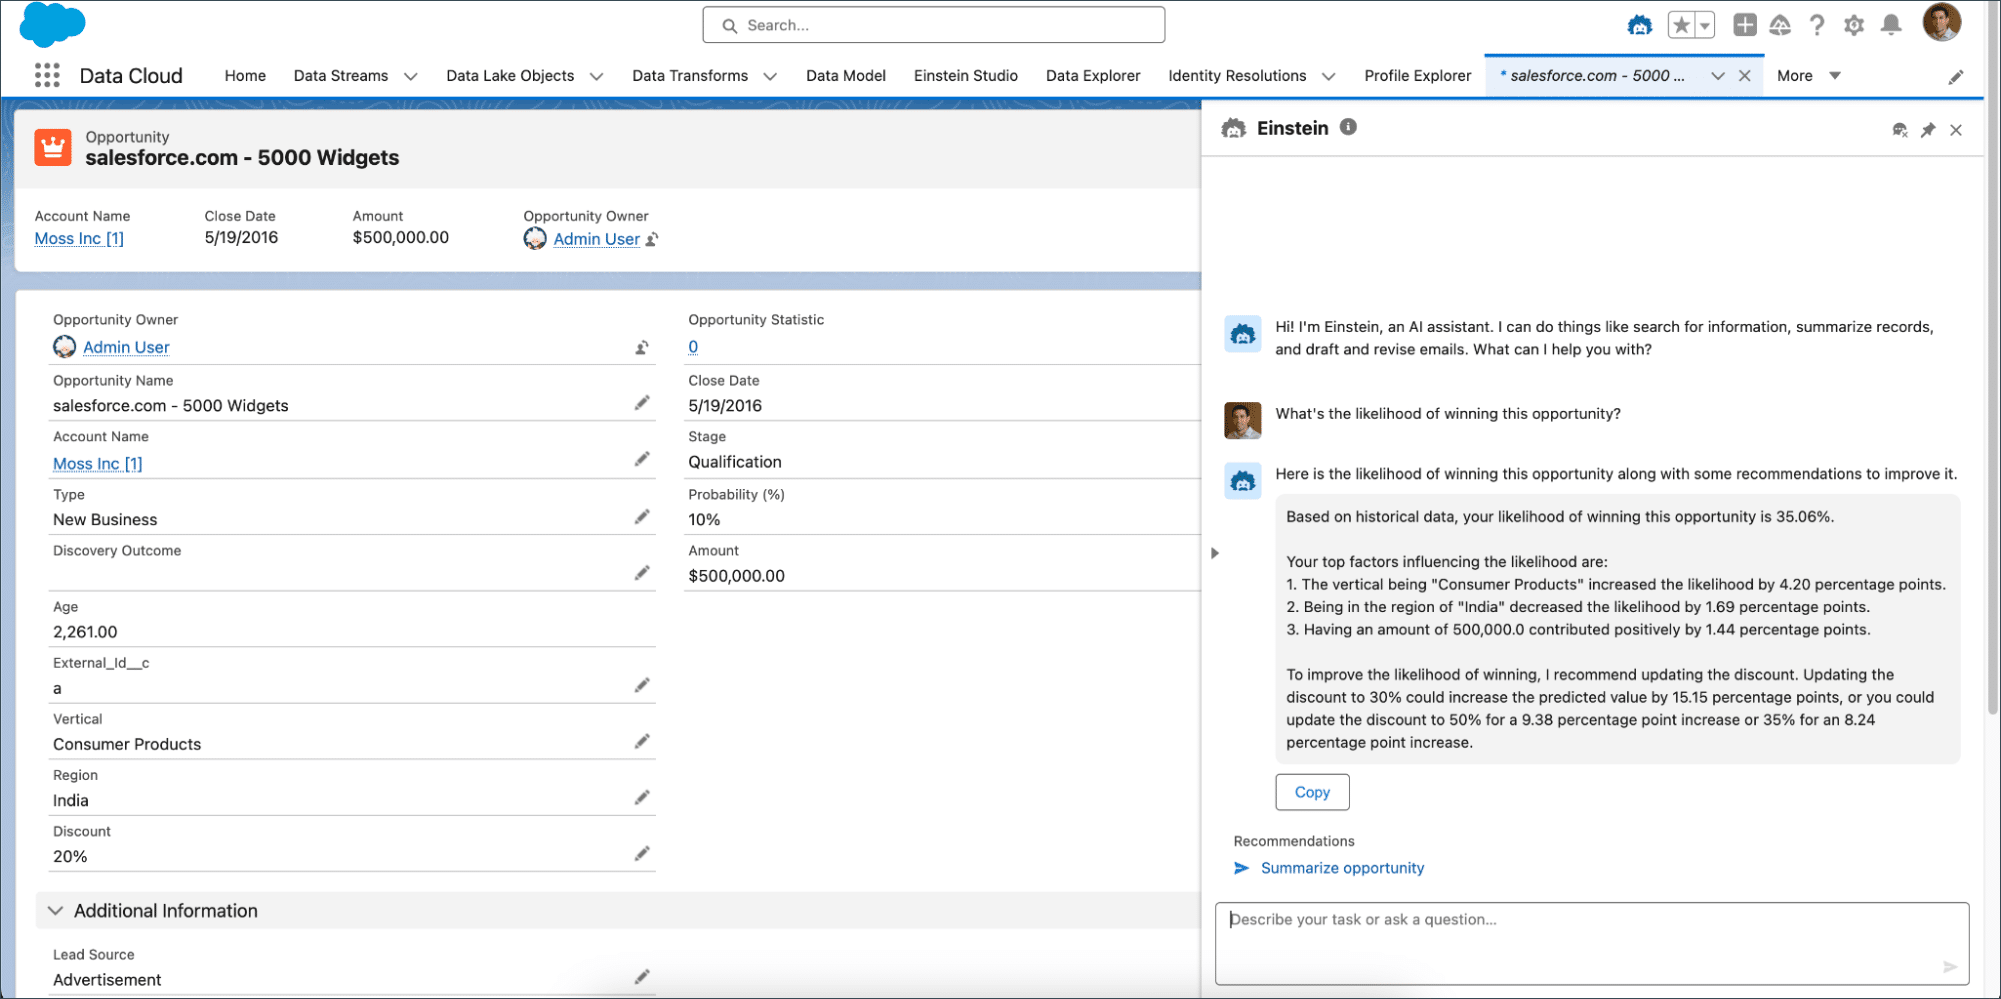The height and width of the screenshot is (999, 2001).
Task: Click the Opportunity crown icon
Action: (x=53, y=147)
